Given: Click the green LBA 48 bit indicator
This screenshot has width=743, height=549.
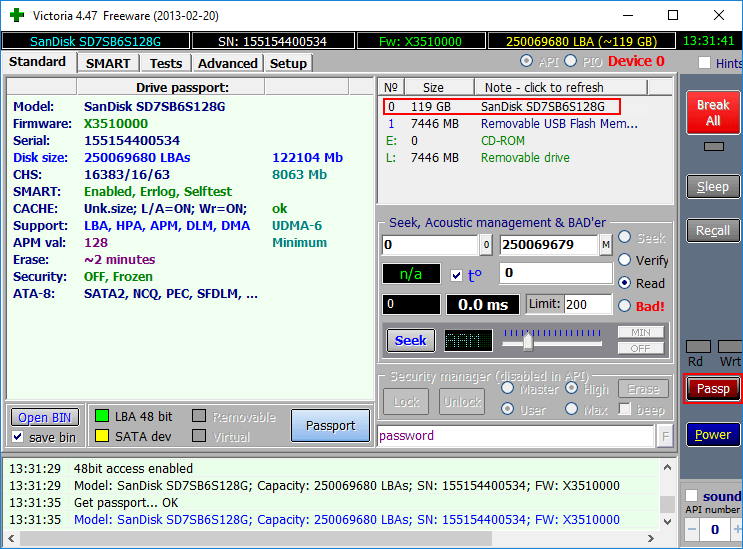Looking at the screenshot, I should pyautogui.click(x=102, y=416).
